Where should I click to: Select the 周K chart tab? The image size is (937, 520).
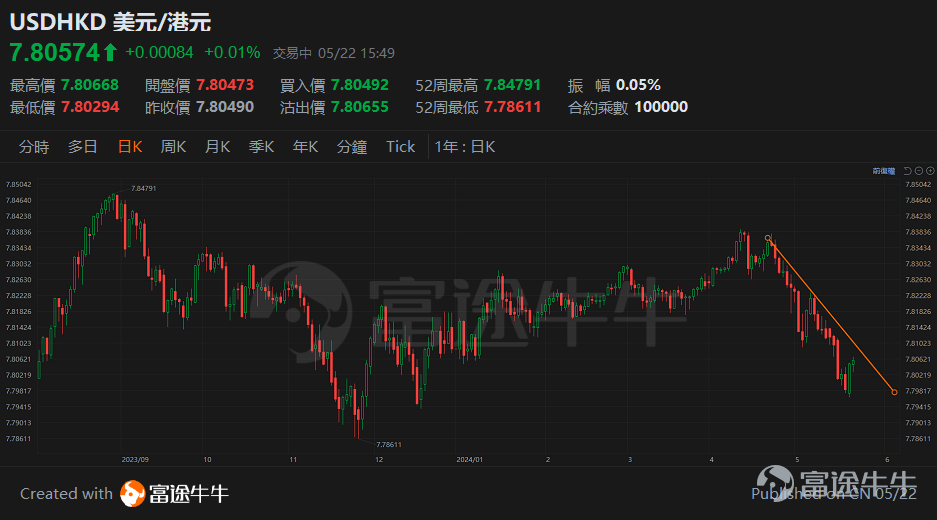click(x=173, y=146)
